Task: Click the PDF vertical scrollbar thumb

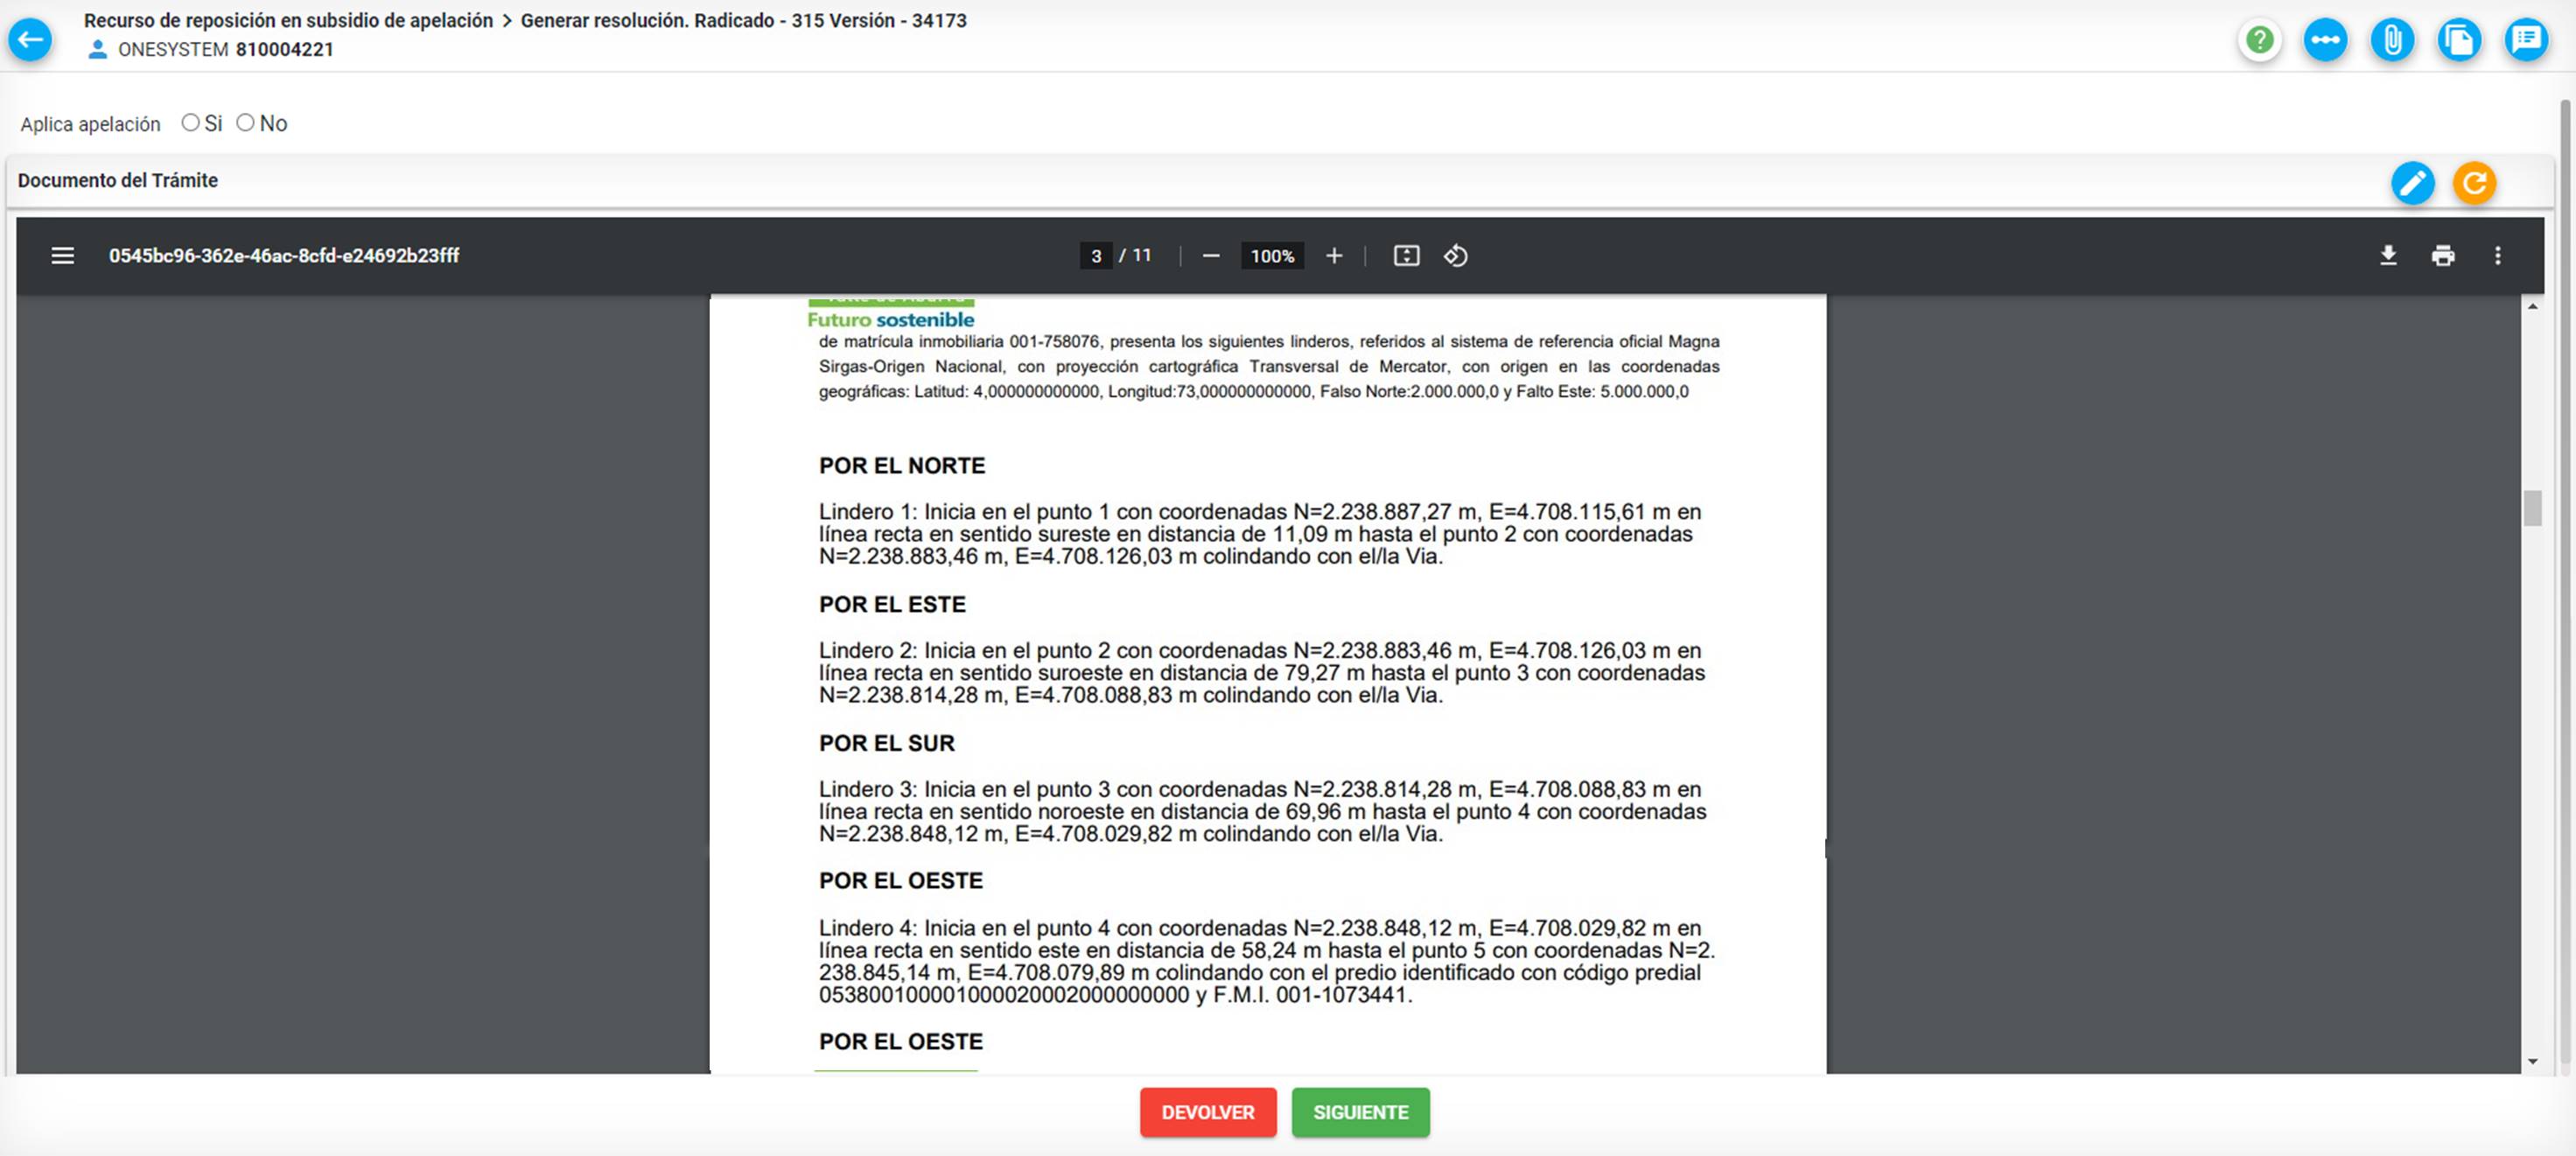Action: [x=2532, y=508]
